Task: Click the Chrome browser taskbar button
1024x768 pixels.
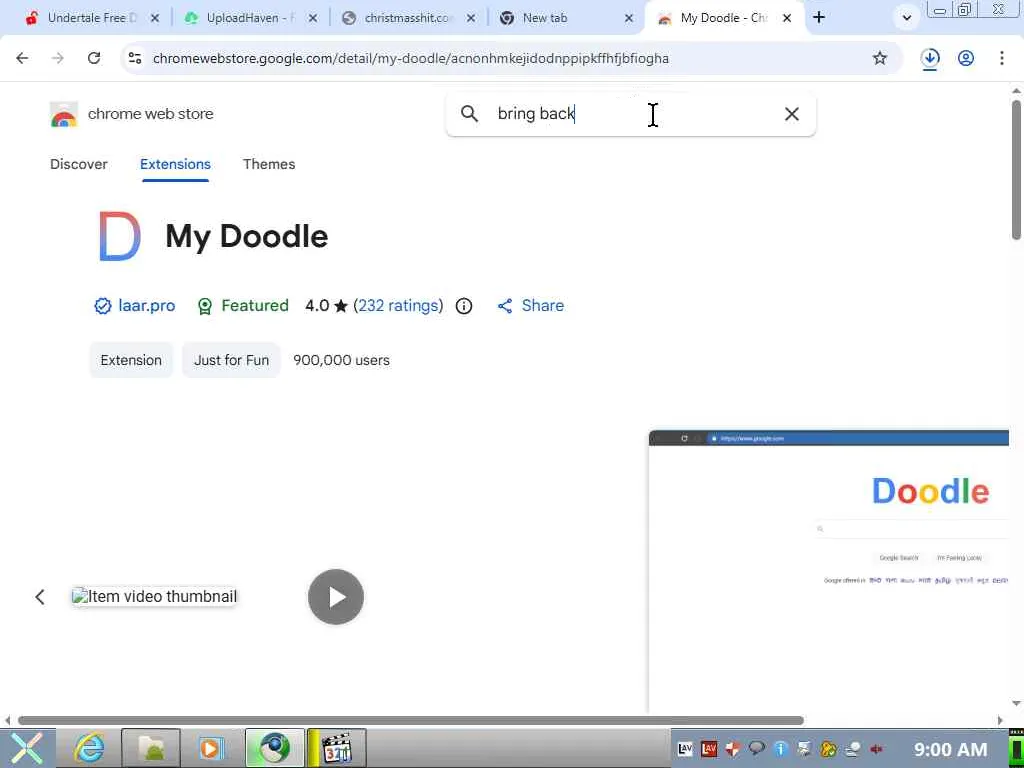Action: [x=274, y=748]
